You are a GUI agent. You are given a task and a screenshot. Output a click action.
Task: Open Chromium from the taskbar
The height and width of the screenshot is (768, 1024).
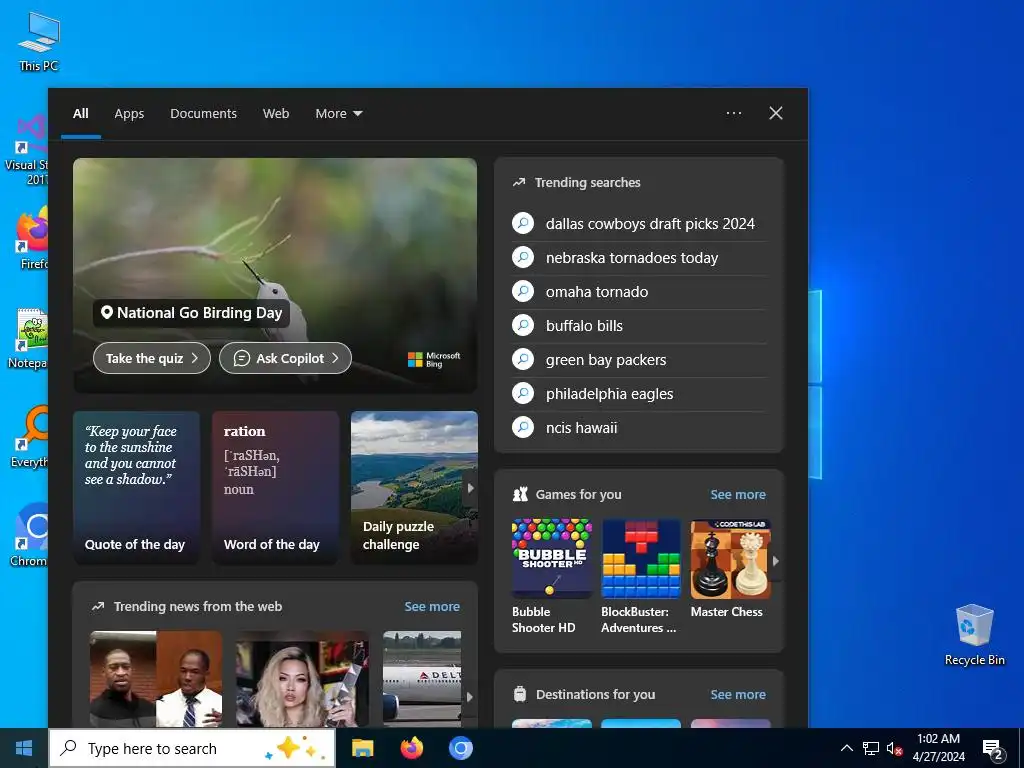460,748
